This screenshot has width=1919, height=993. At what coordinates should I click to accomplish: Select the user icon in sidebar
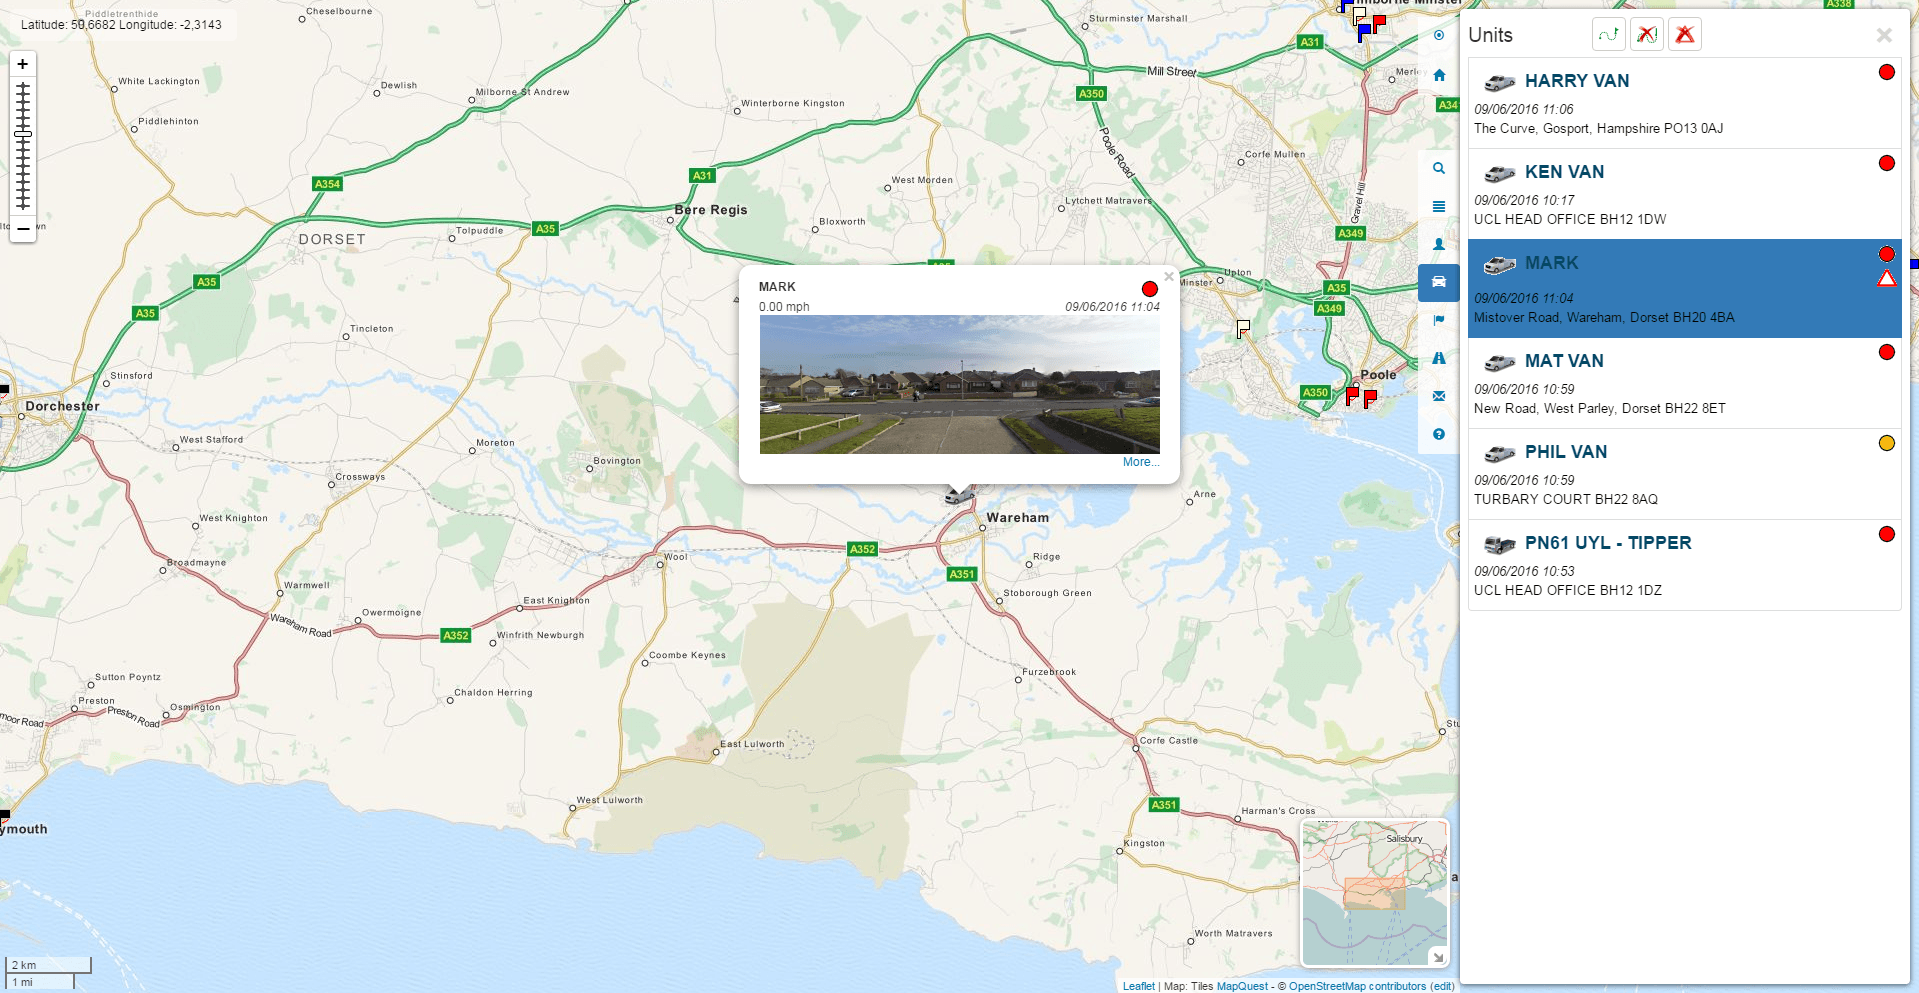point(1438,244)
